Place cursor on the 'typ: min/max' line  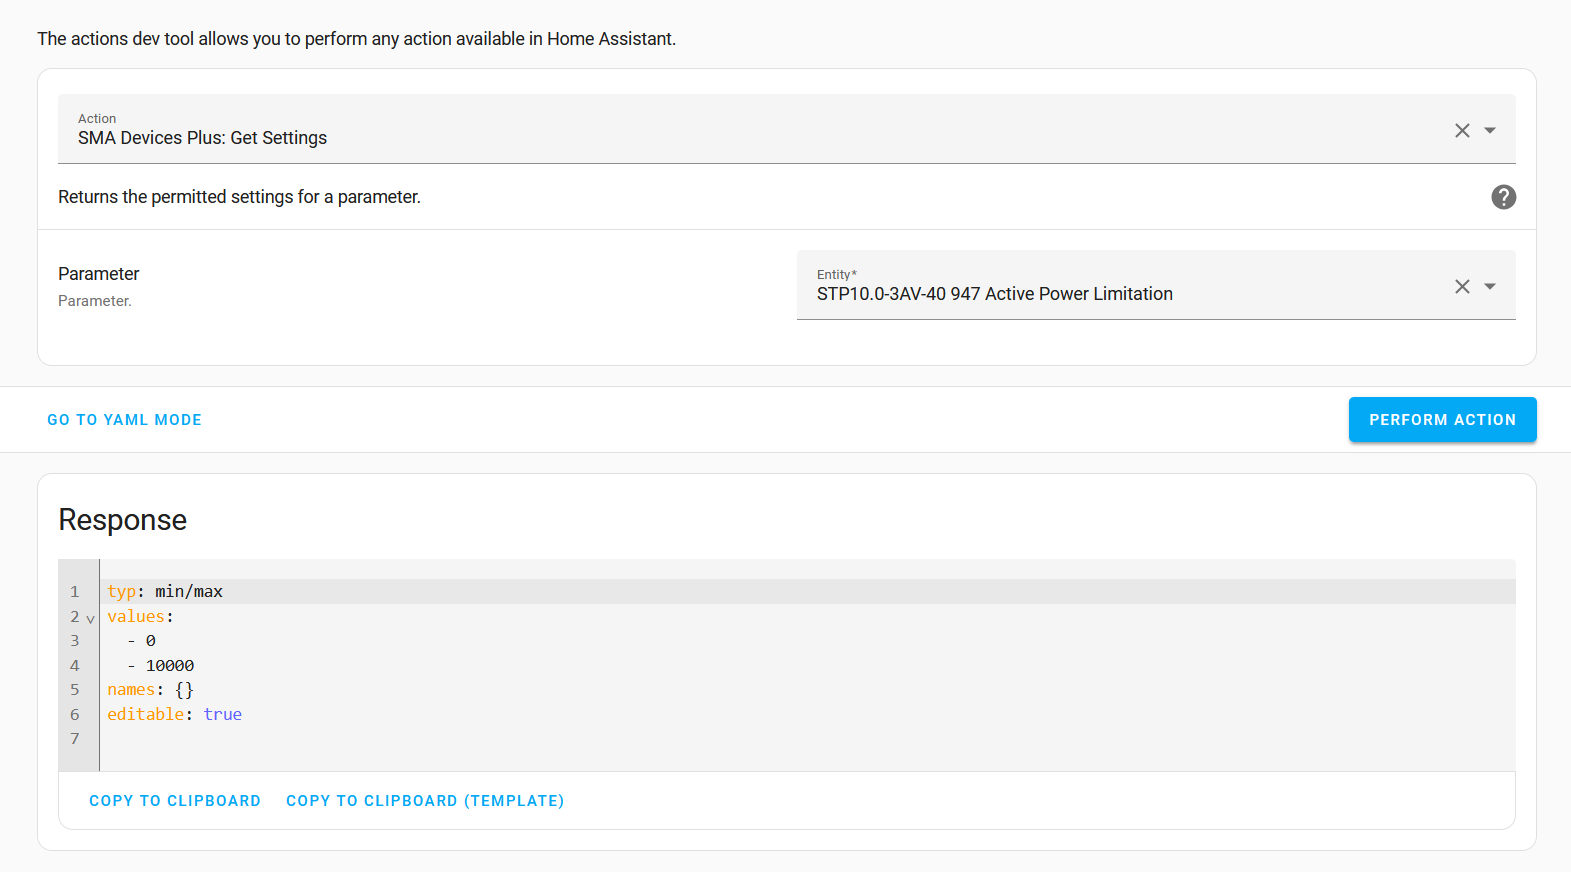click(x=165, y=592)
